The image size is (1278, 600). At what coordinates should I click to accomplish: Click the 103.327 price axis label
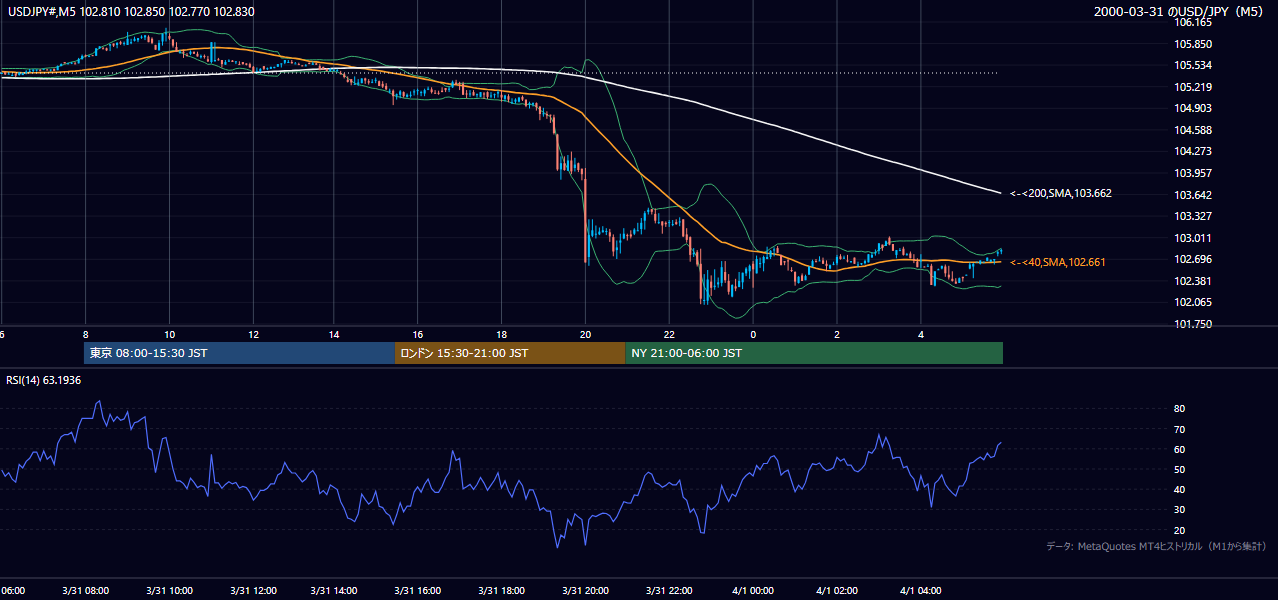[x=1193, y=216]
